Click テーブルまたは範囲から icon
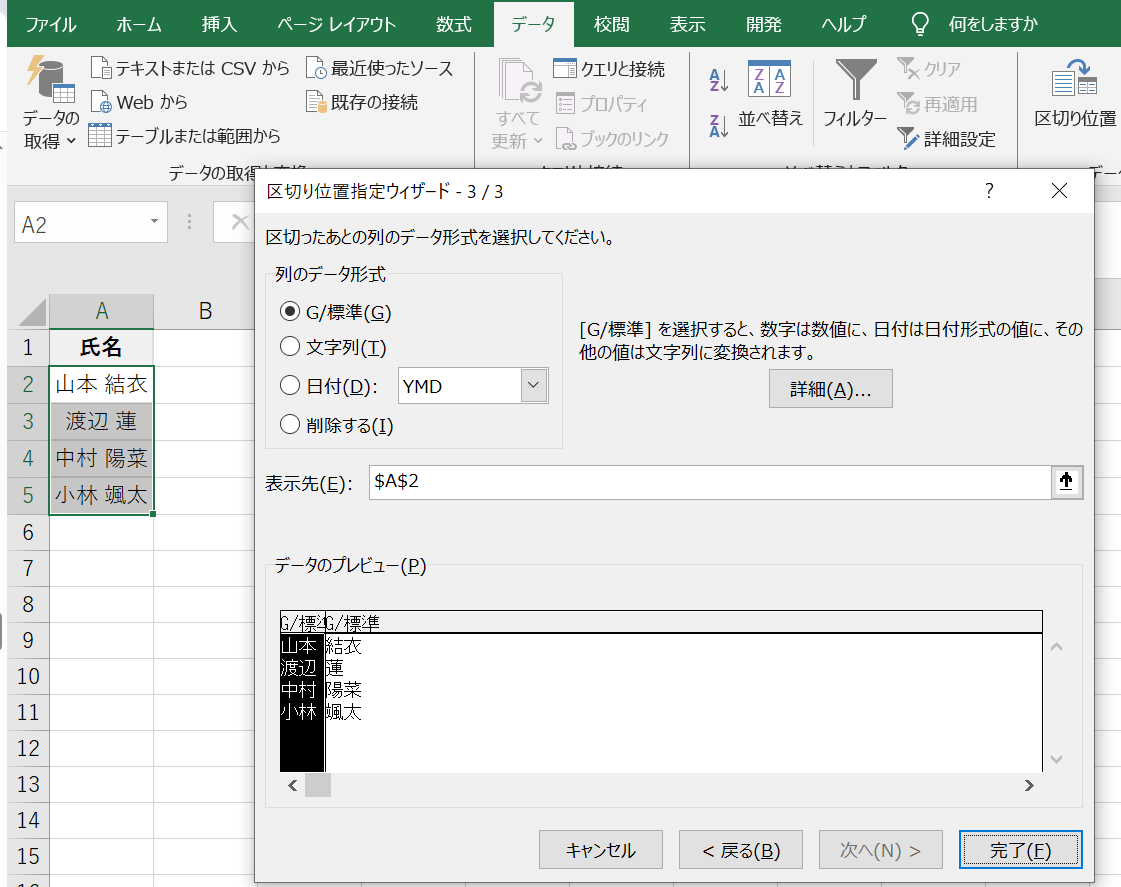Screen dimensions: 1121x887 (x=99, y=135)
